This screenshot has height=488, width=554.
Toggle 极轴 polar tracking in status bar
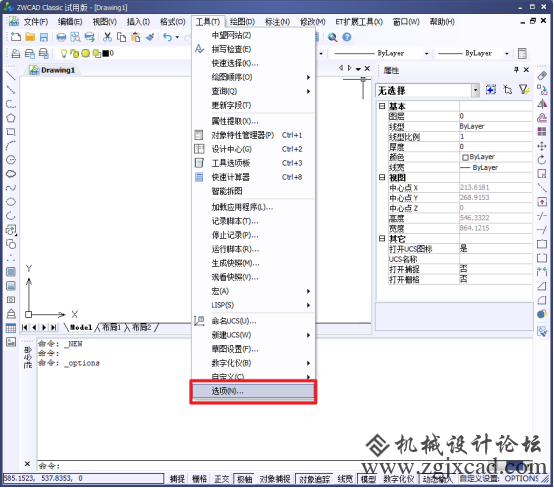tap(244, 479)
